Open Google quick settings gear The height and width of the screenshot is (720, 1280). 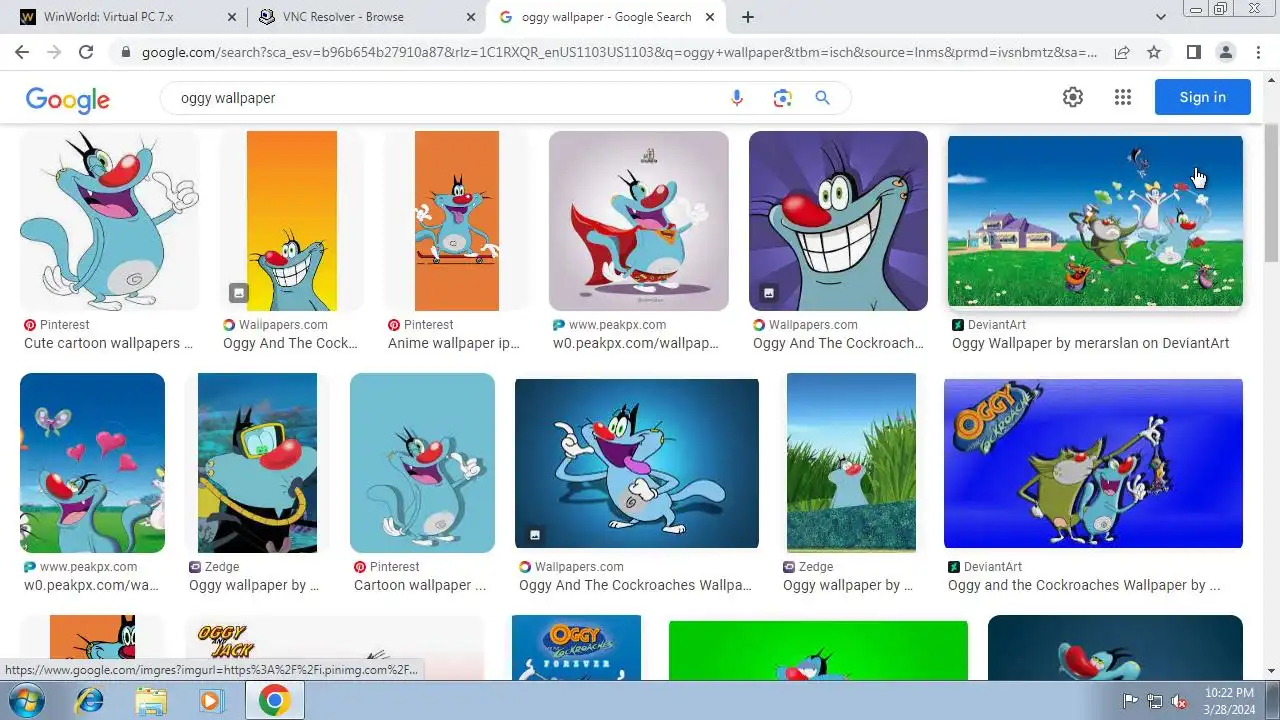click(x=1073, y=97)
